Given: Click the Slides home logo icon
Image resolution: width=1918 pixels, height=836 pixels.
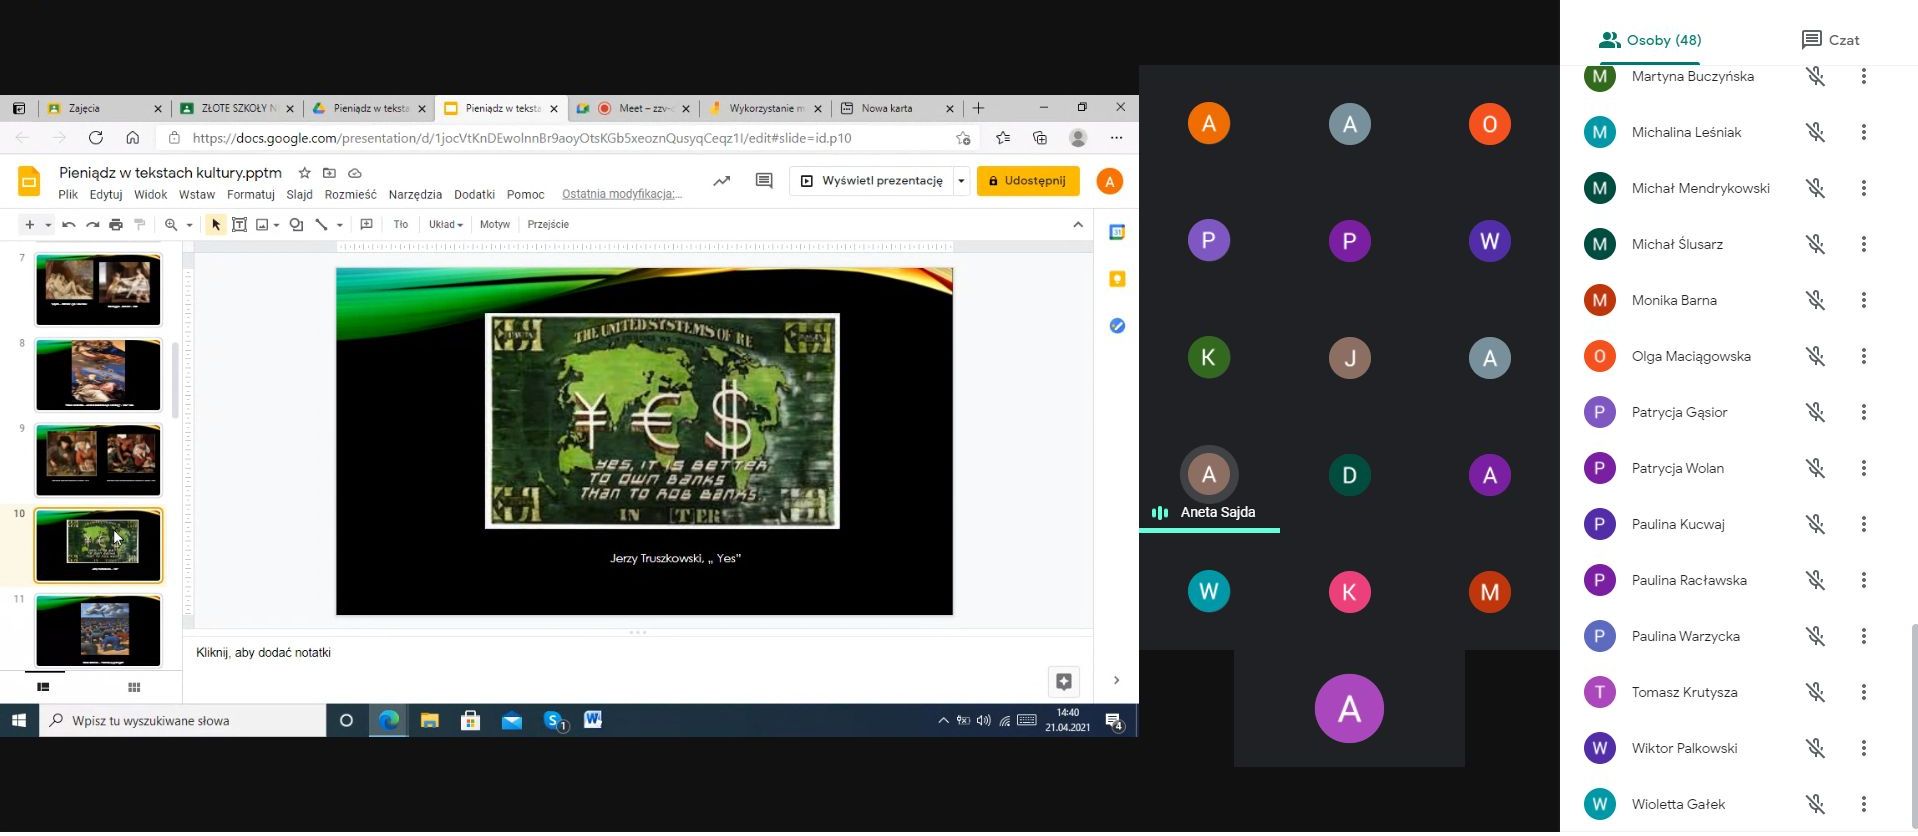Looking at the screenshot, I should (29, 181).
